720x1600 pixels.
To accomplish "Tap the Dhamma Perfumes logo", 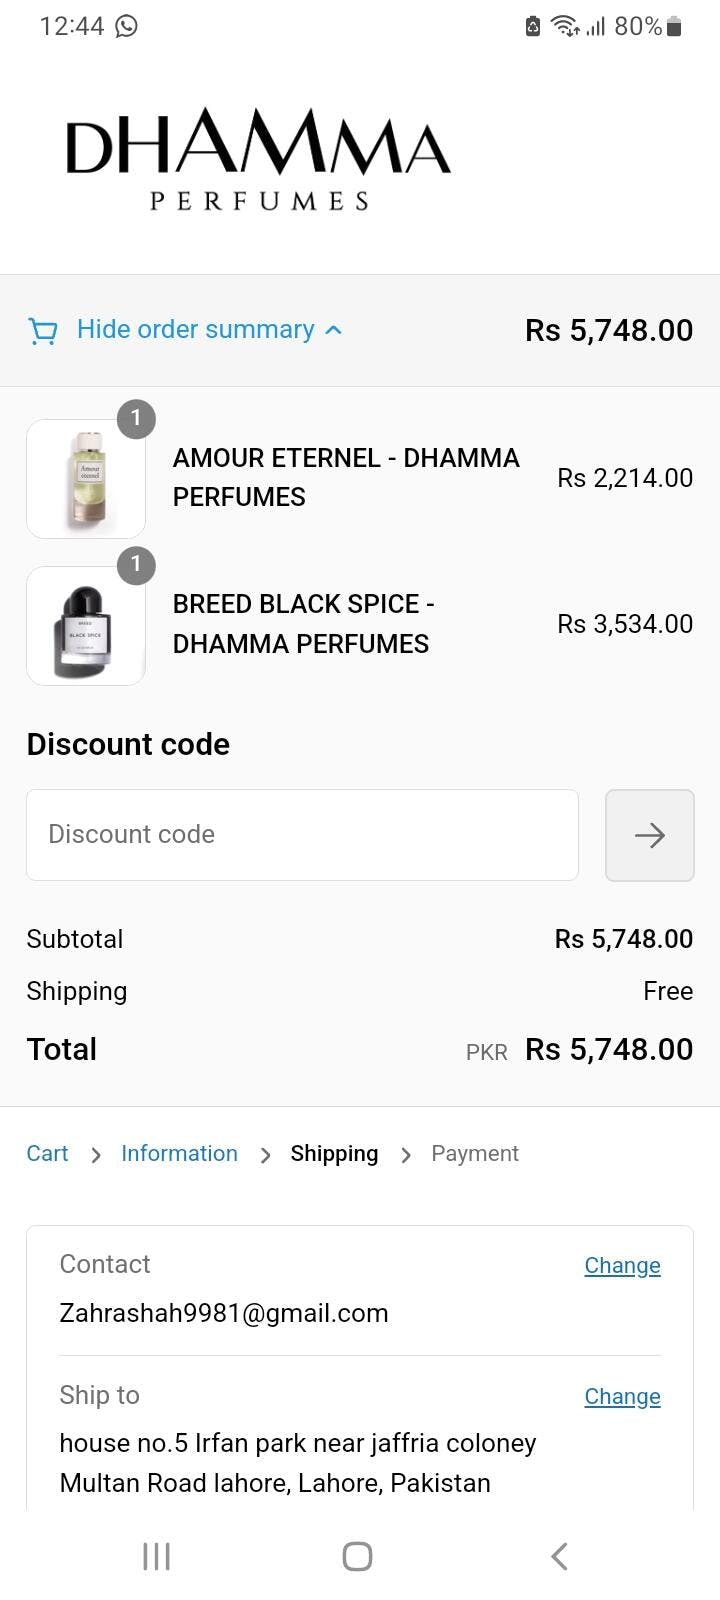I will point(258,159).
